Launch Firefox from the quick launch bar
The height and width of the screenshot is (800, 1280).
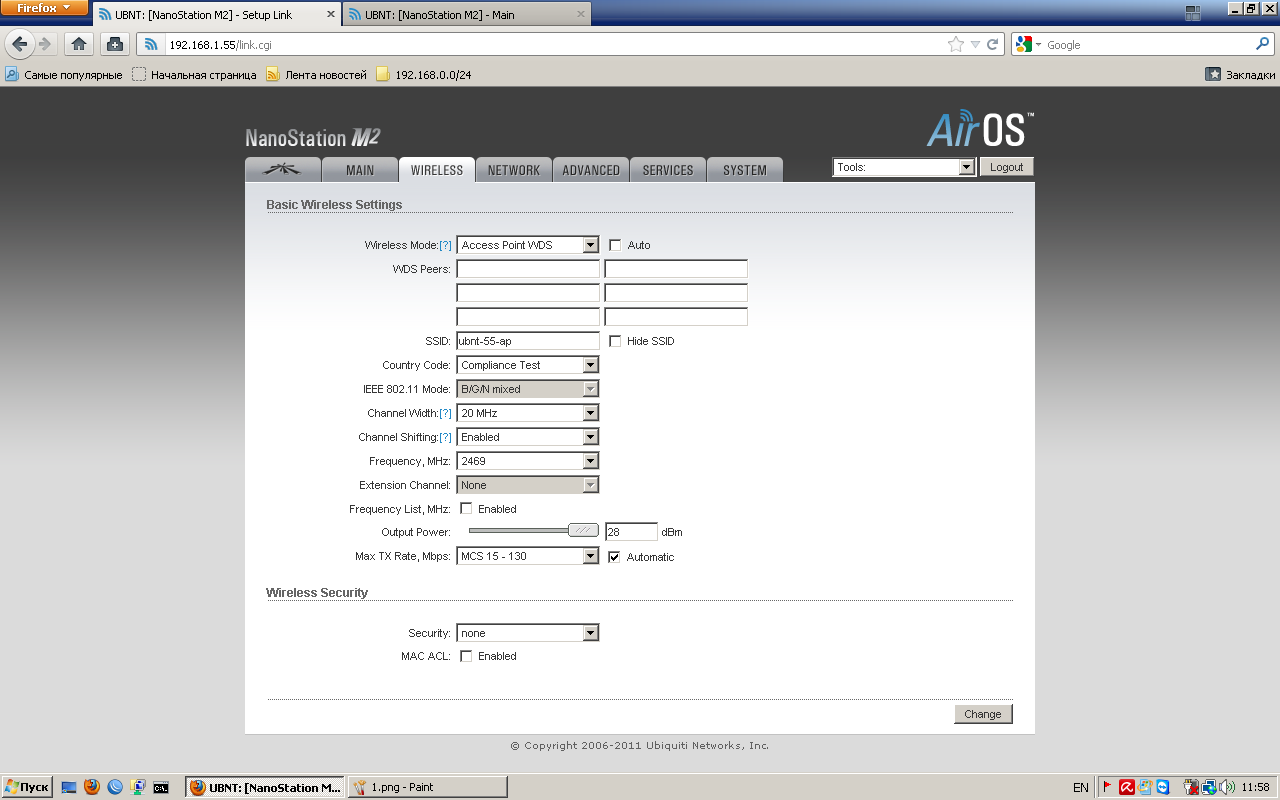pyautogui.click(x=92, y=787)
